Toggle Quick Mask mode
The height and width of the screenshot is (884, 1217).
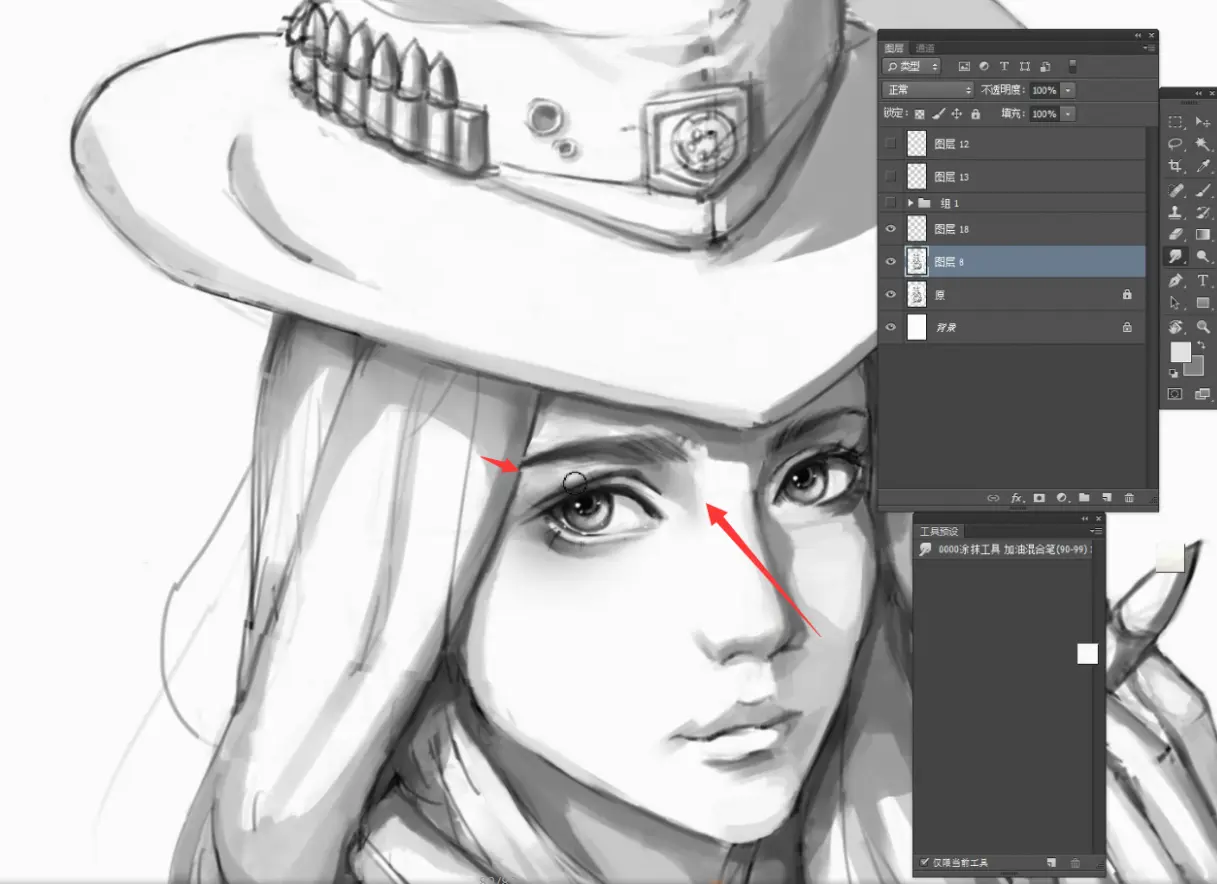click(x=1176, y=394)
